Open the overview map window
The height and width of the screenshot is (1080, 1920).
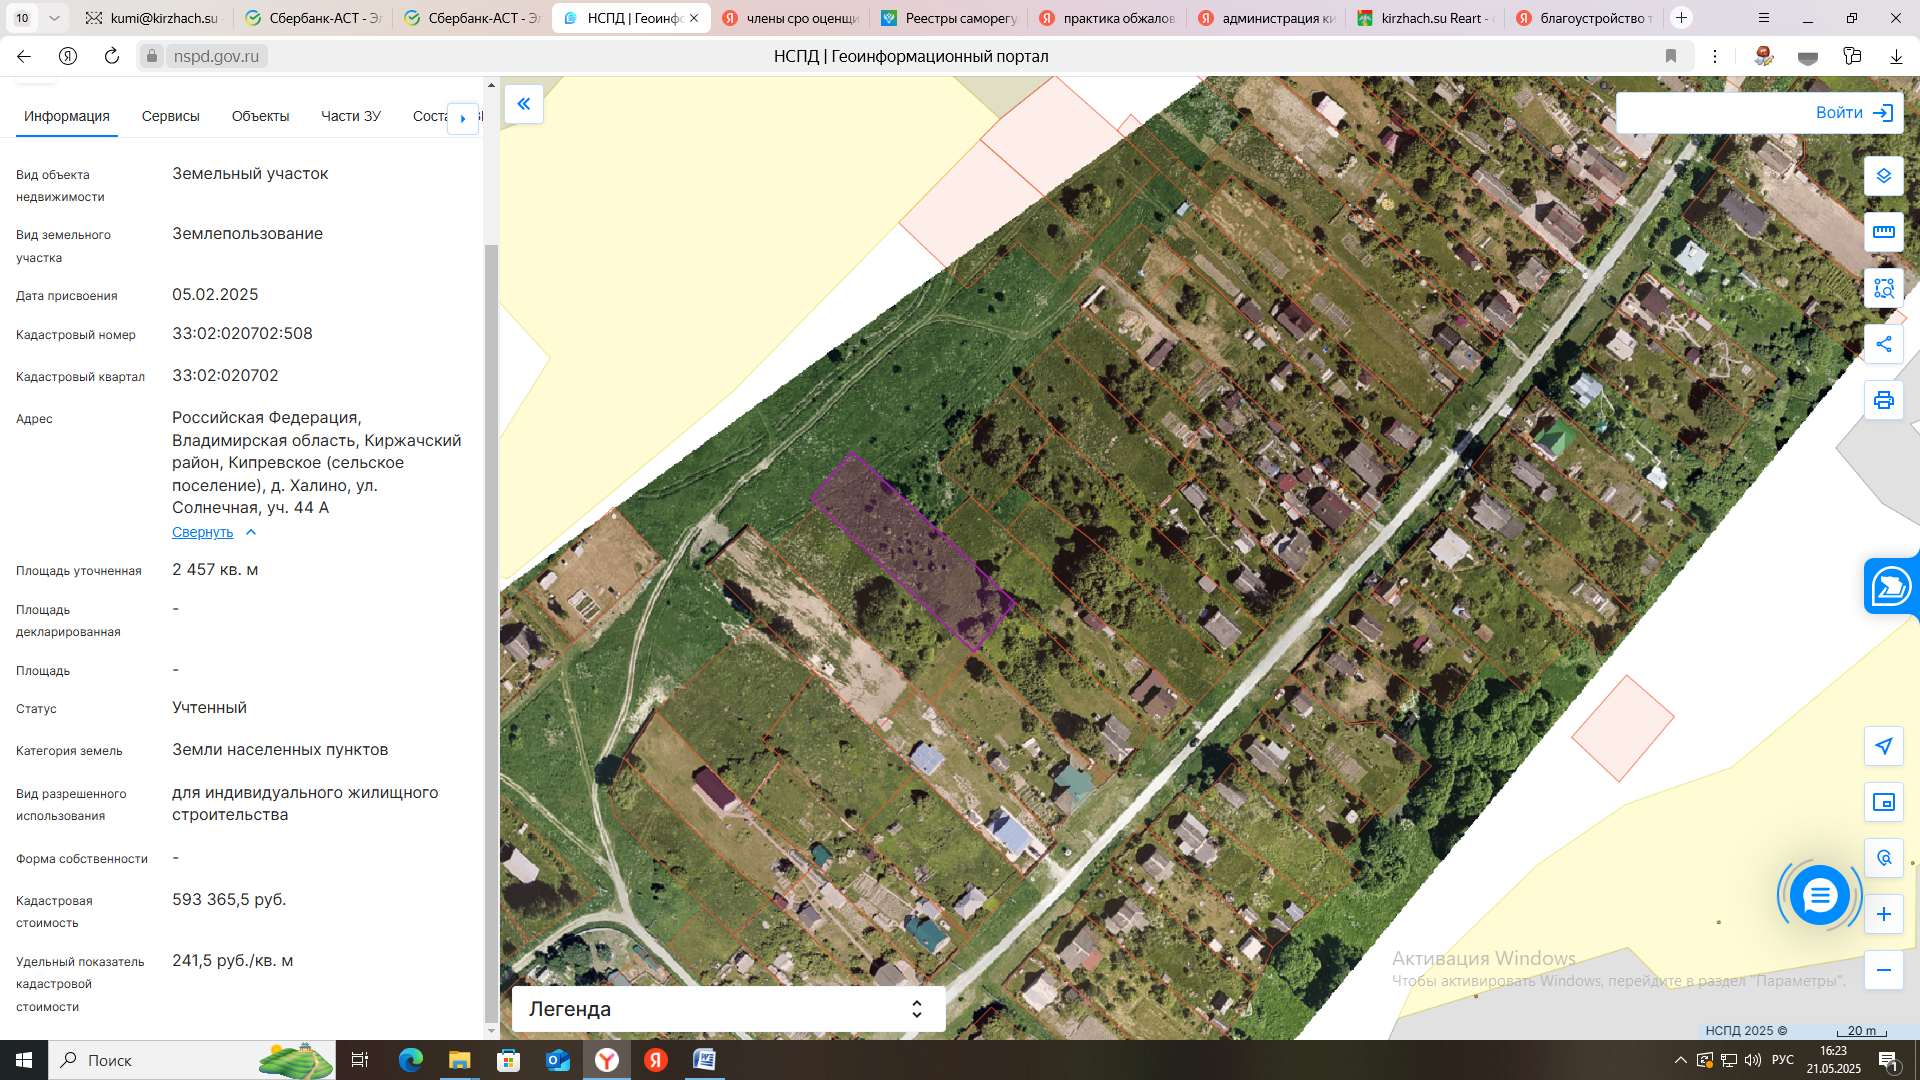pyautogui.click(x=1883, y=802)
